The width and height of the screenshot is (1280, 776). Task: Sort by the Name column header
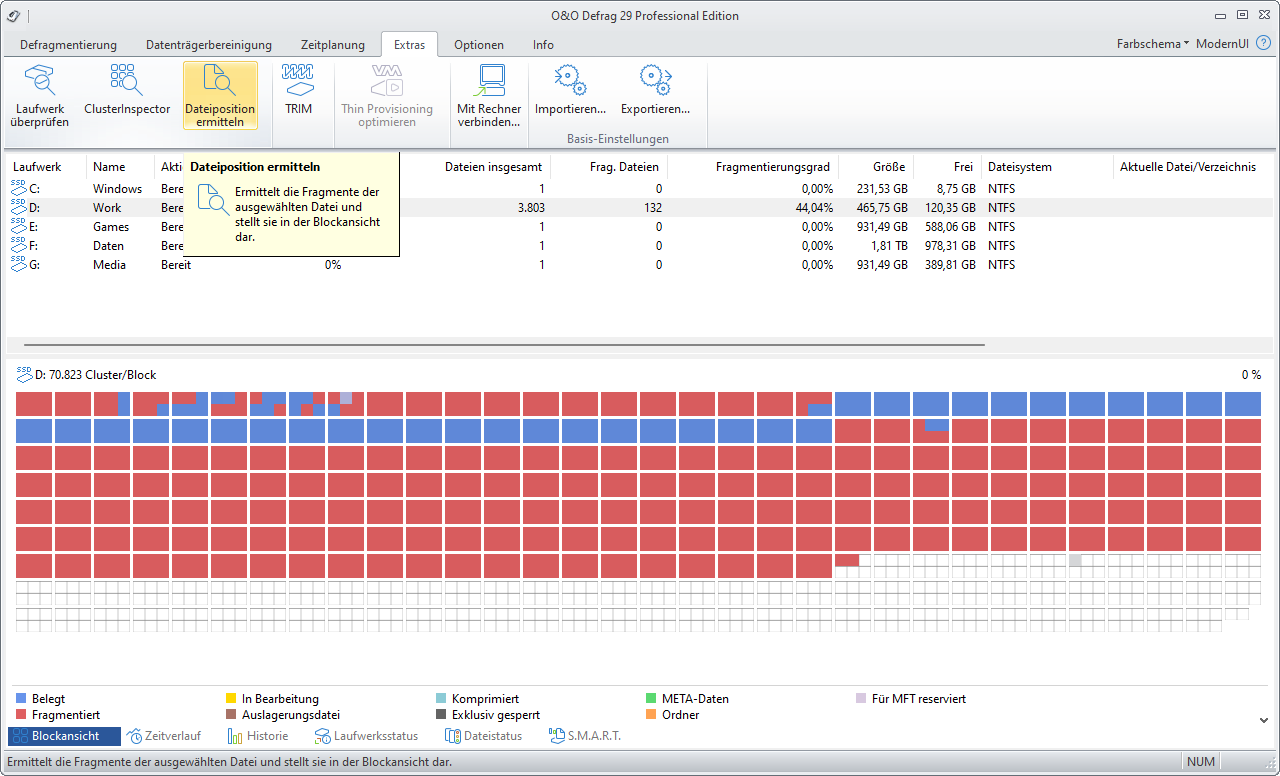tap(121, 167)
